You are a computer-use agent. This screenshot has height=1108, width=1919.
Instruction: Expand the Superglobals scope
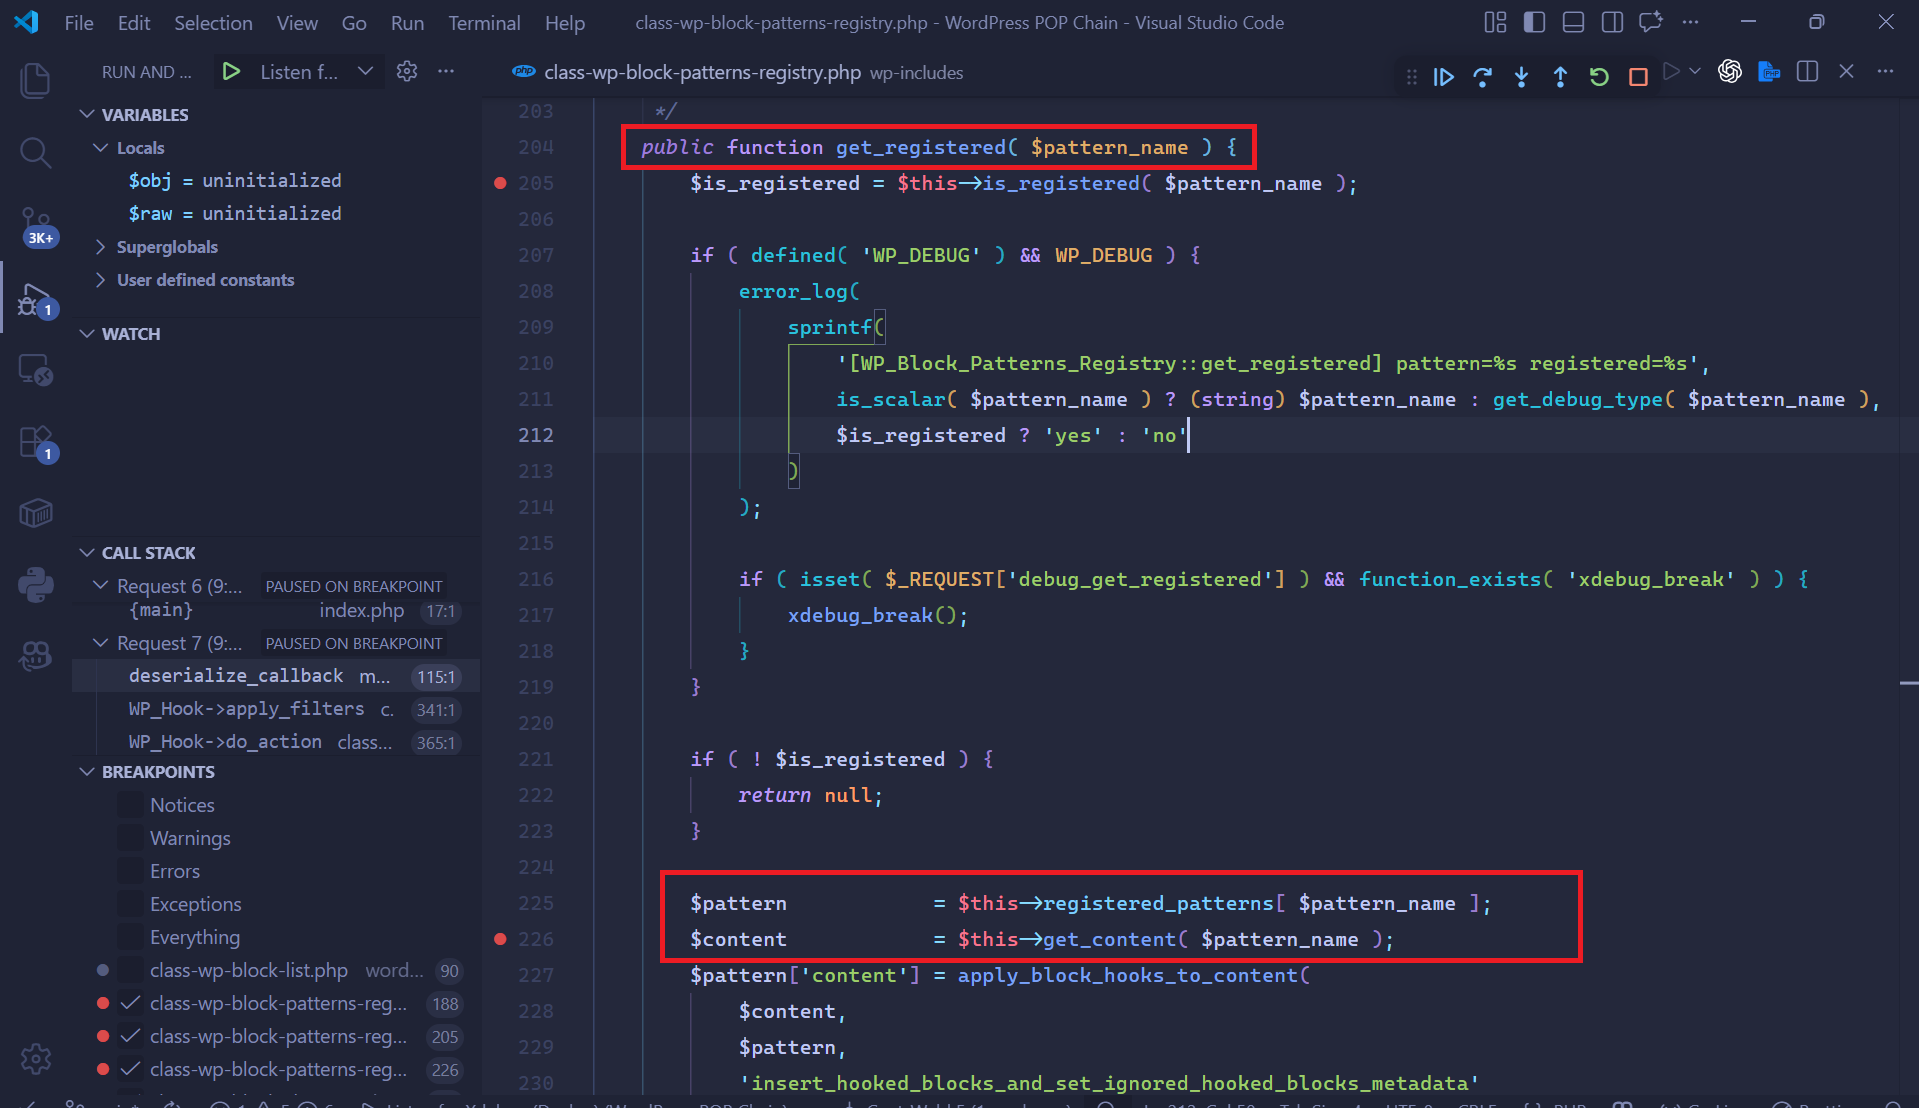click(100, 247)
